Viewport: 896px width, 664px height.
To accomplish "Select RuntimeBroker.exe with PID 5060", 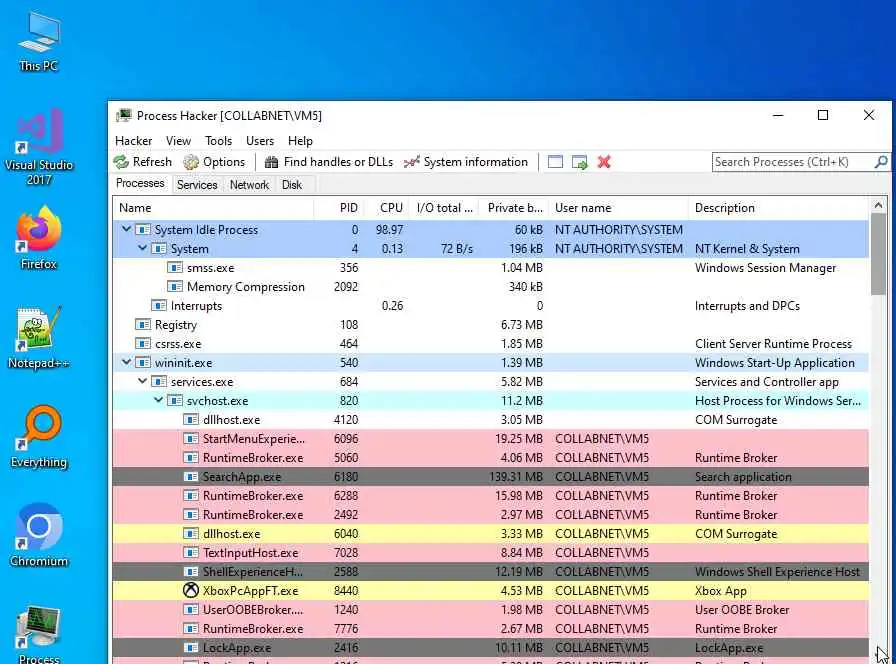I will point(491,458).
